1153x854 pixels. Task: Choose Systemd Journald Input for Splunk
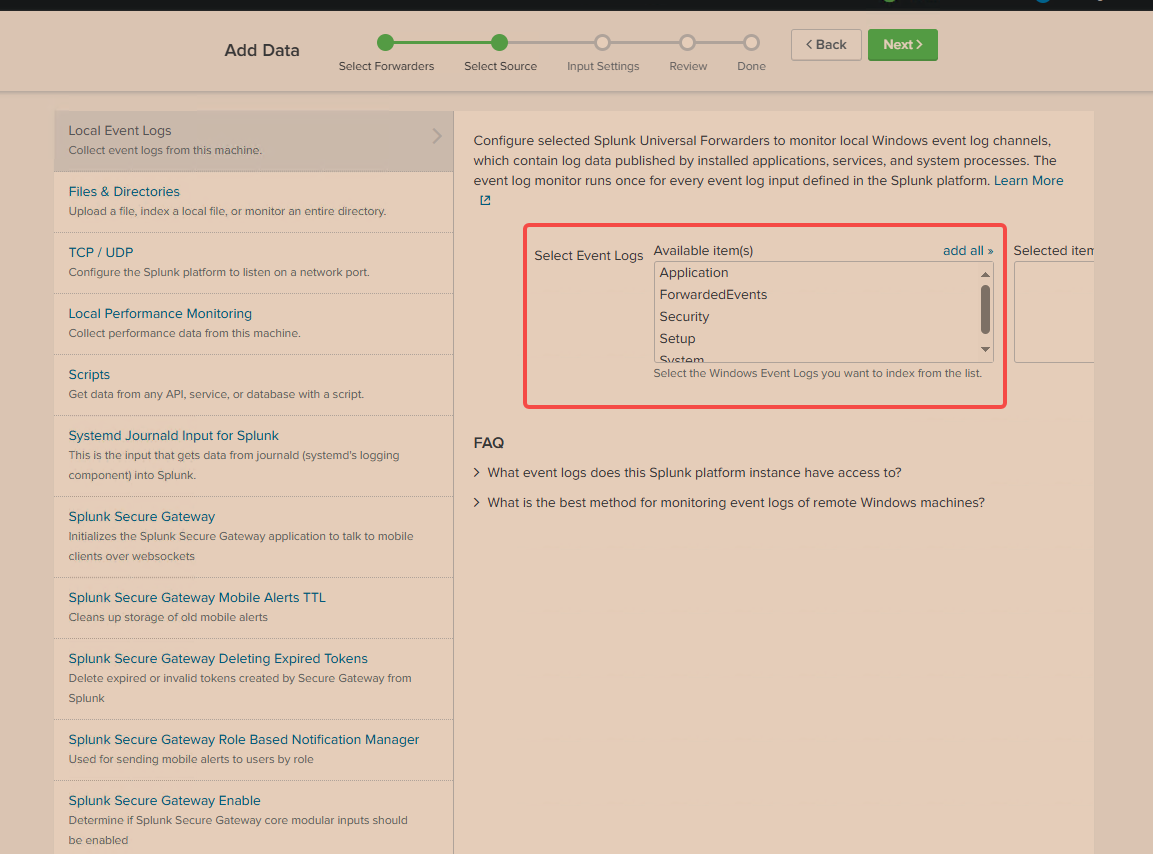point(254,456)
